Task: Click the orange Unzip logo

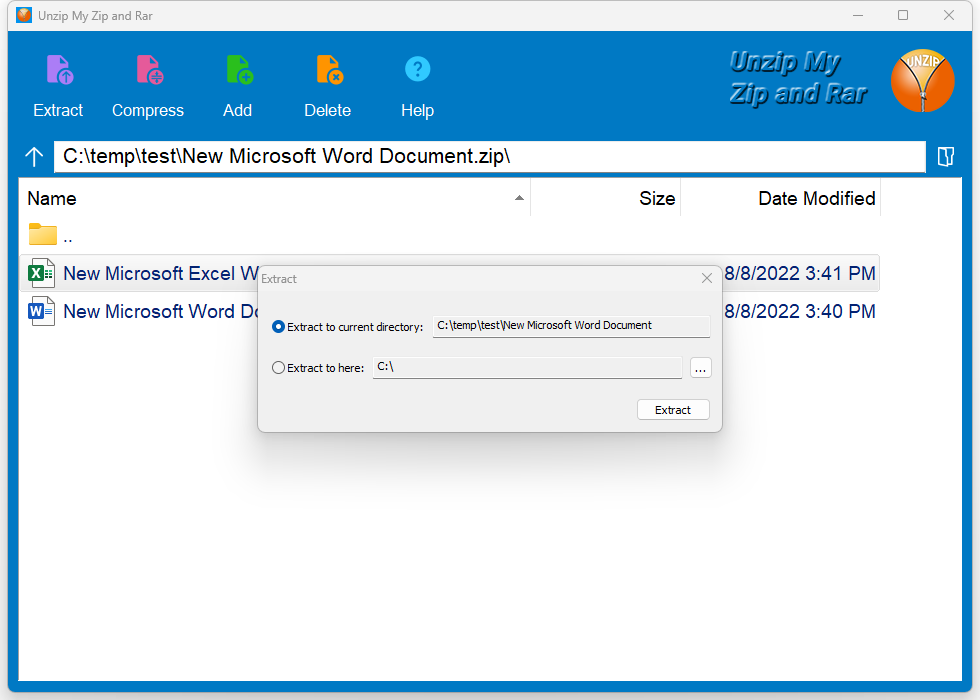Action: pyautogui.click(x=922, y=81)
